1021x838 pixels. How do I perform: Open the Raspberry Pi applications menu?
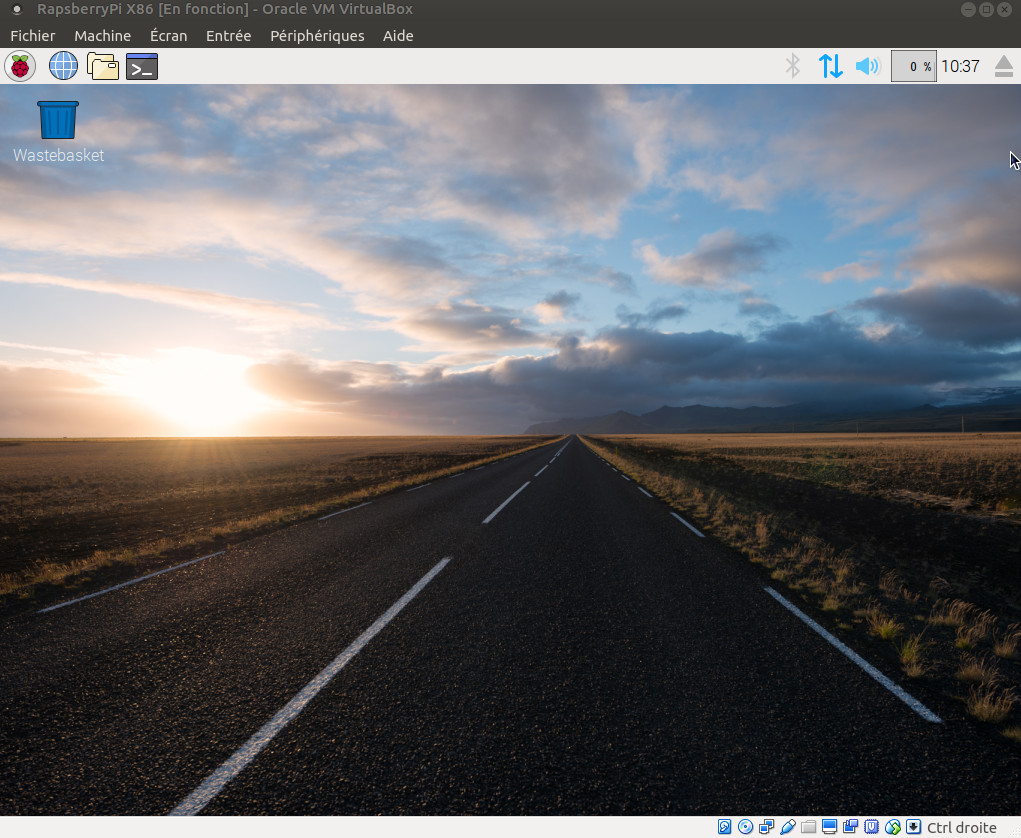click(x=20, y=67)
